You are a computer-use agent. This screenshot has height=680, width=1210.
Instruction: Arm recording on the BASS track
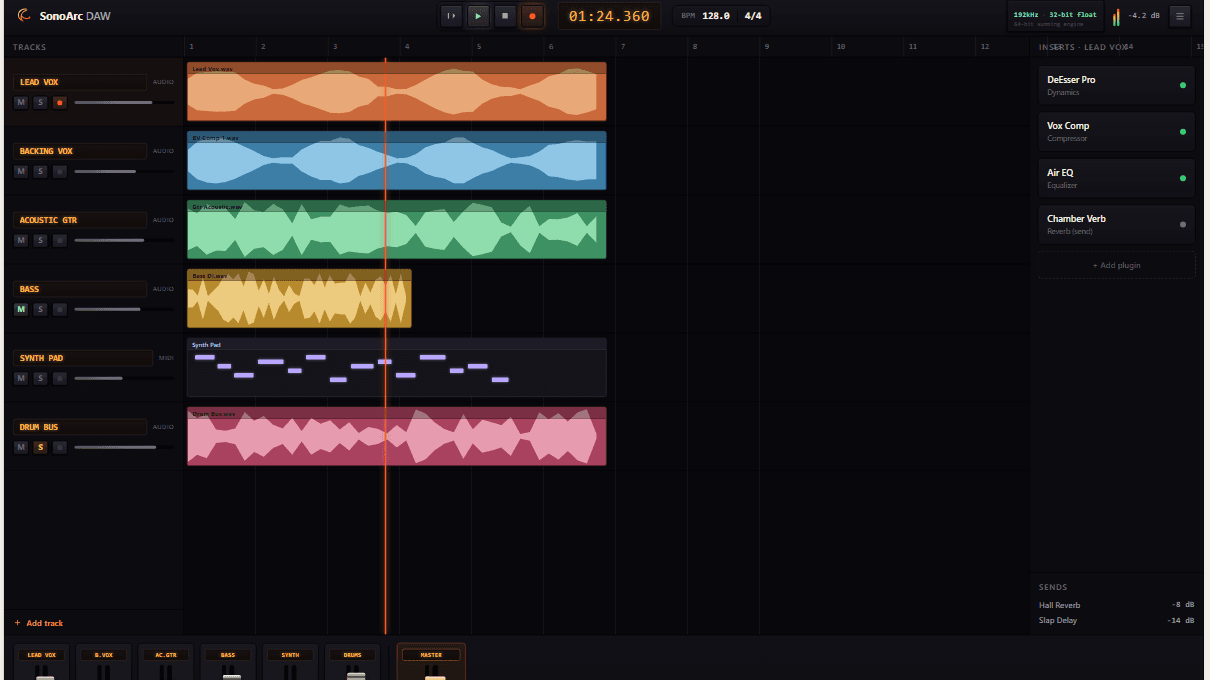point(59,309)
